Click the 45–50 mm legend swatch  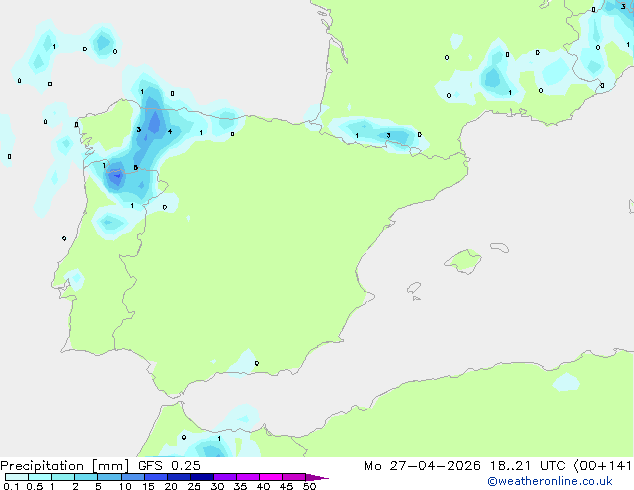tap(294, 477)
